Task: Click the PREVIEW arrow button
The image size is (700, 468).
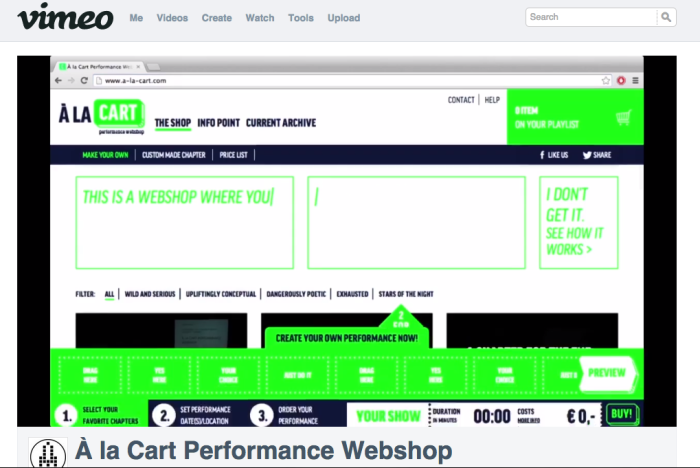Action: (608, 373)
